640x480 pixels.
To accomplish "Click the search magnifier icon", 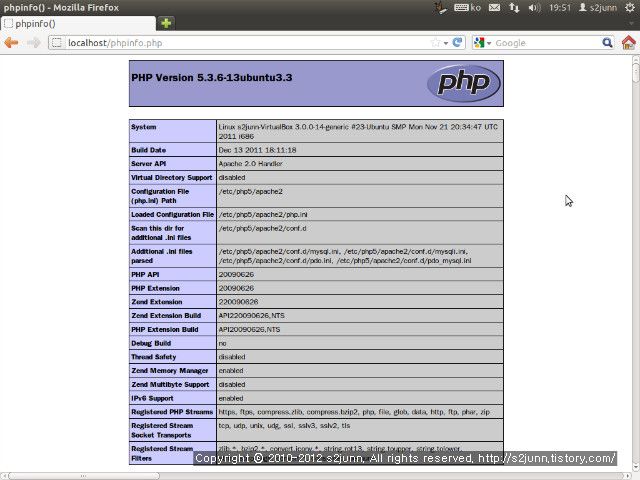I will (607, 42).
